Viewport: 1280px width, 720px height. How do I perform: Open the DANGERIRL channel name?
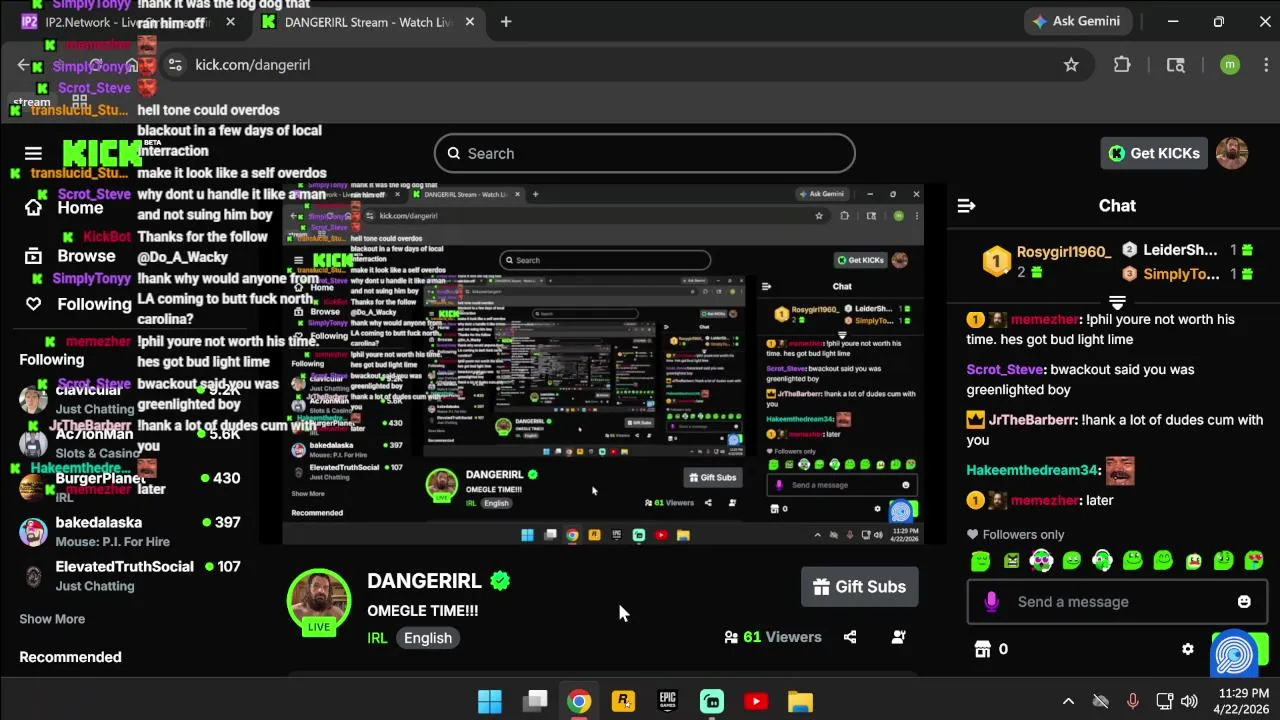coord(425,581)
